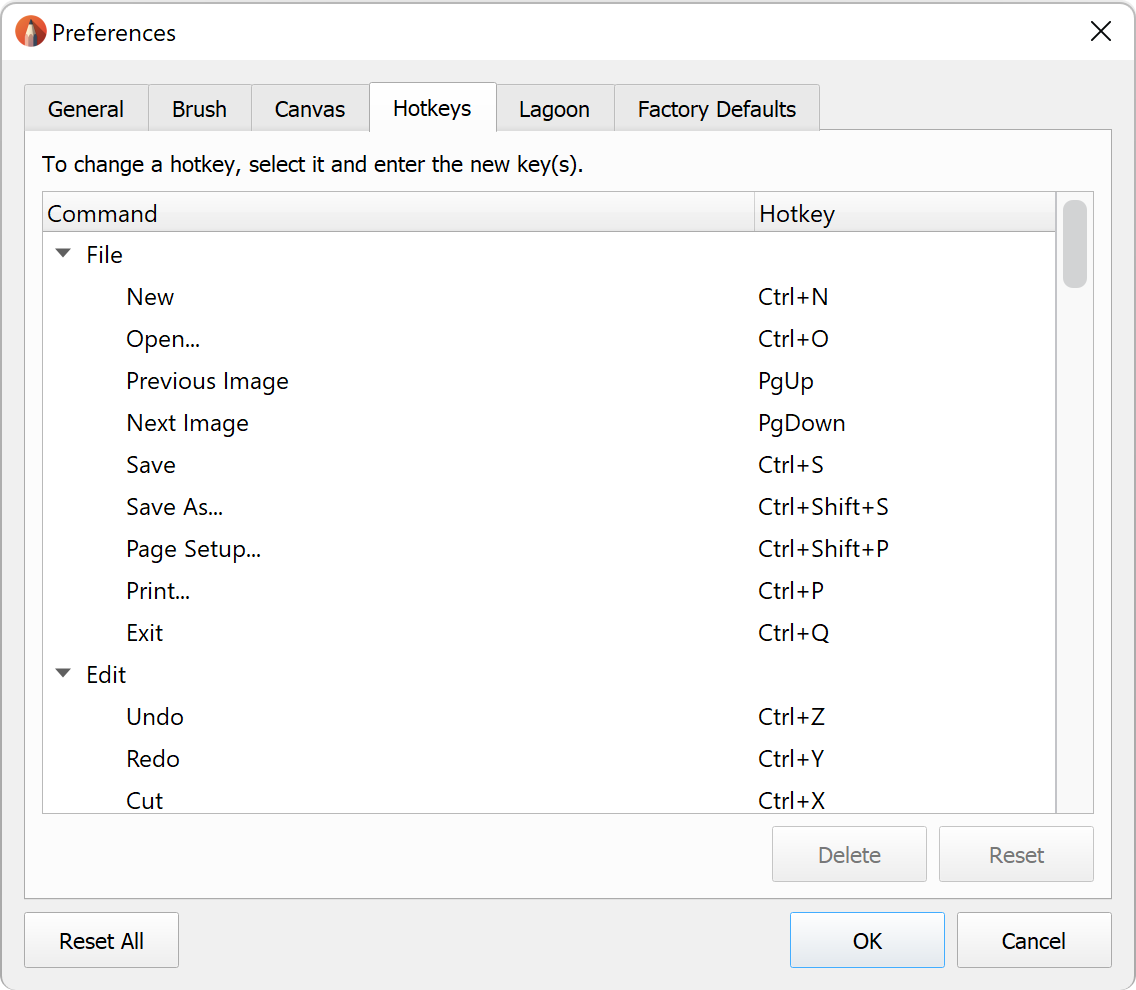Select the Undo command in the list
The width and height of the screenshot is (1136, 990).
pos(155,717)
